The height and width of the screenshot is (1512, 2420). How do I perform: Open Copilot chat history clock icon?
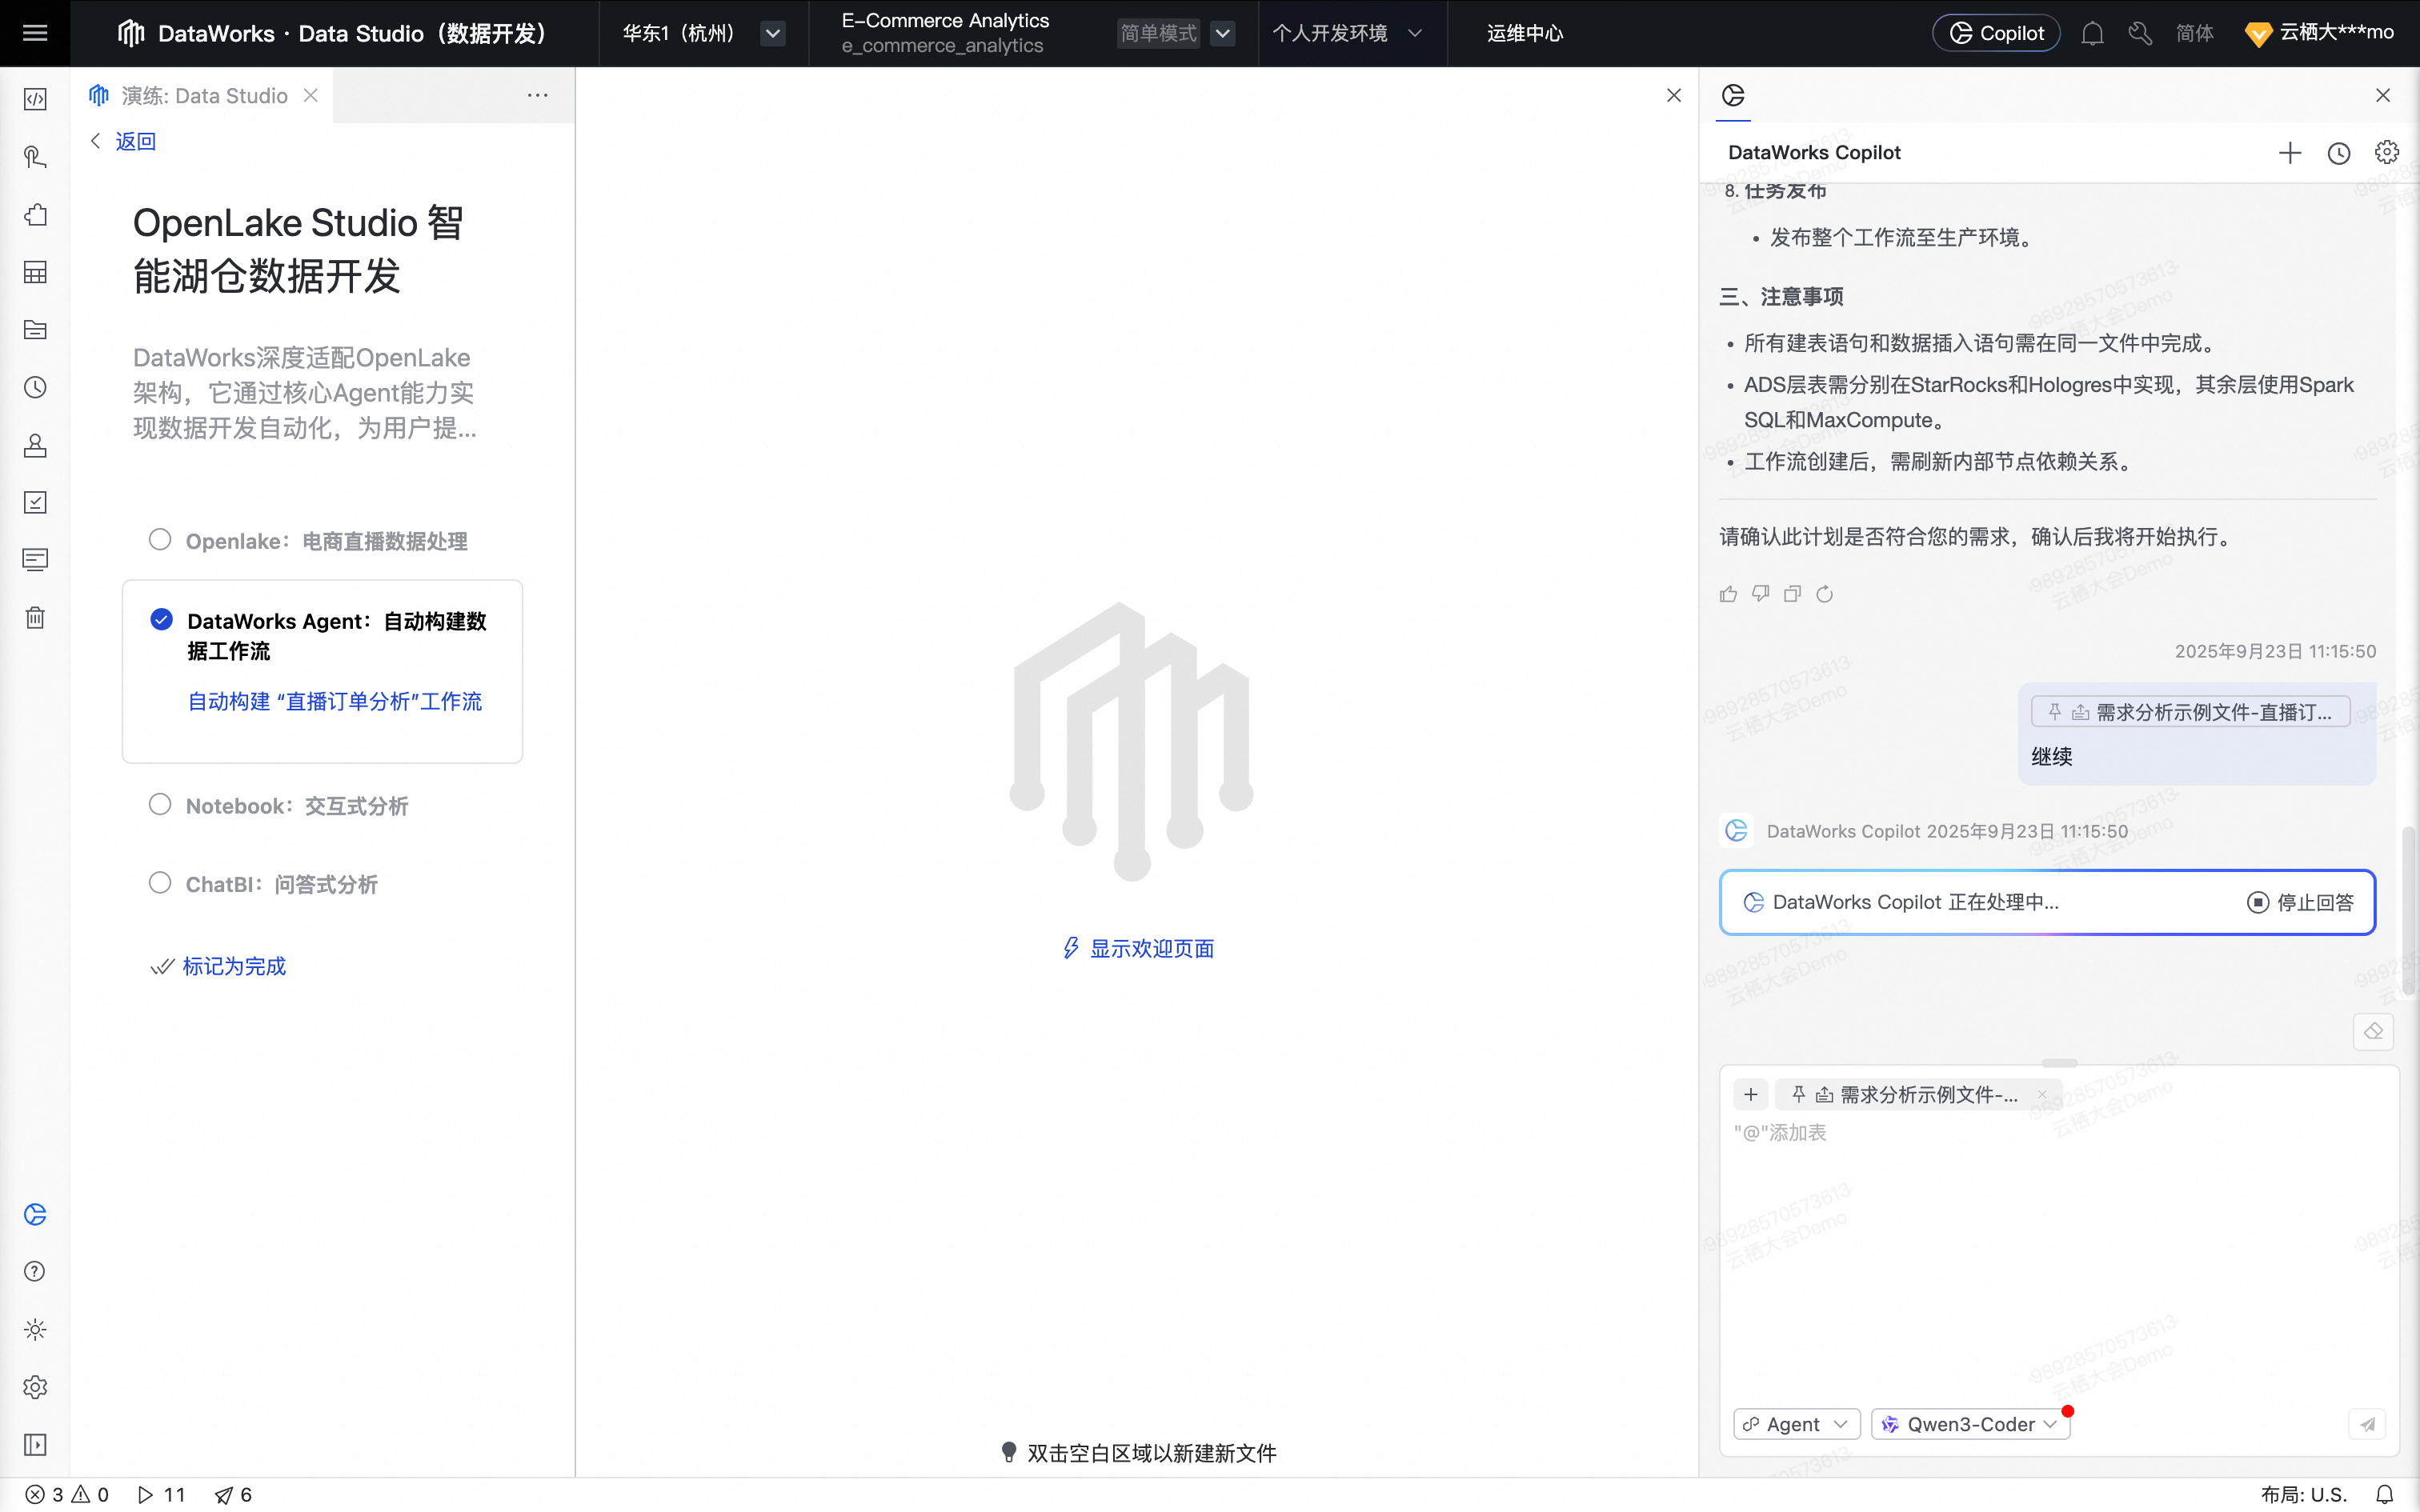2338,153
